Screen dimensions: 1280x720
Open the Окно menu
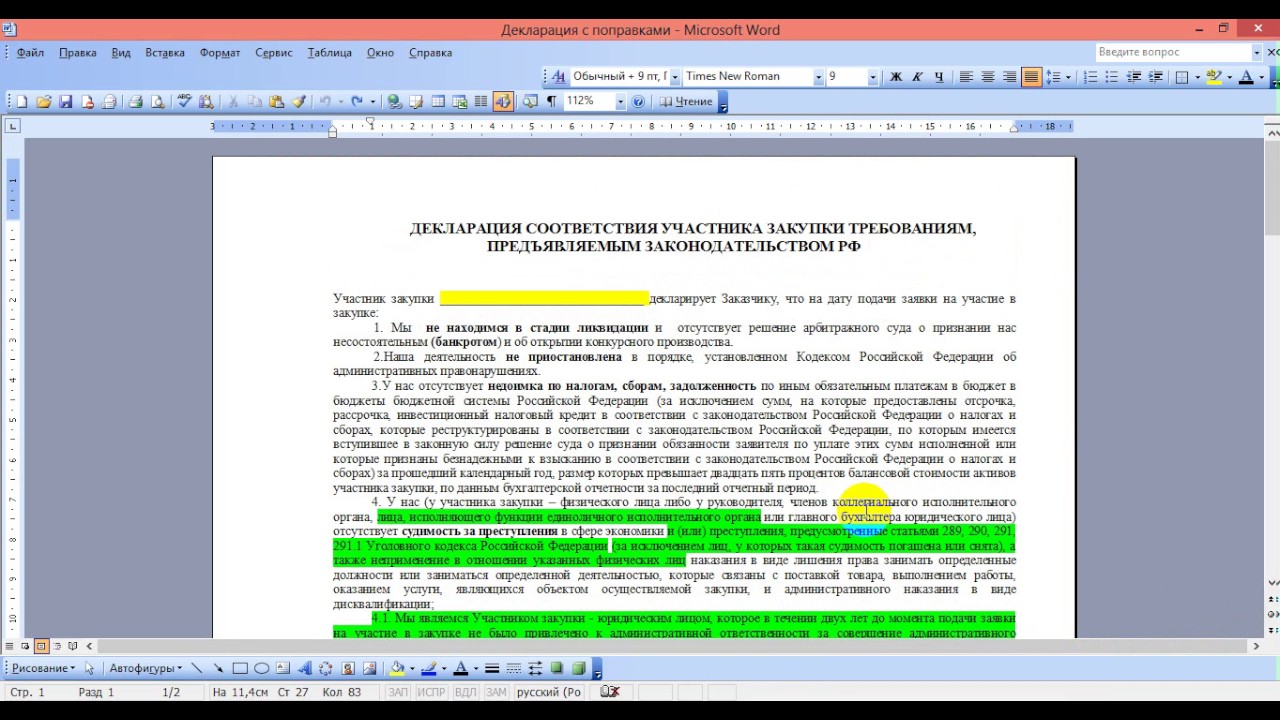coord(380,52)
